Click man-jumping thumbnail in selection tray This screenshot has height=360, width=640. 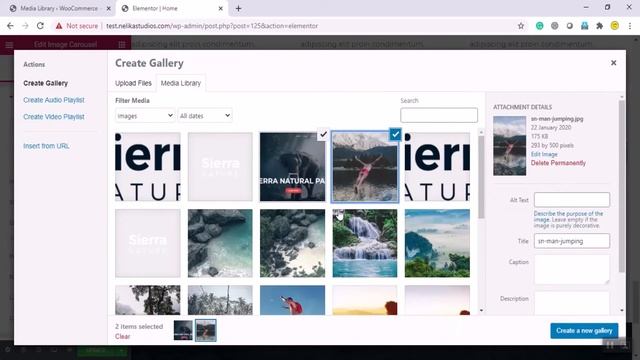[x=205, y=330]
